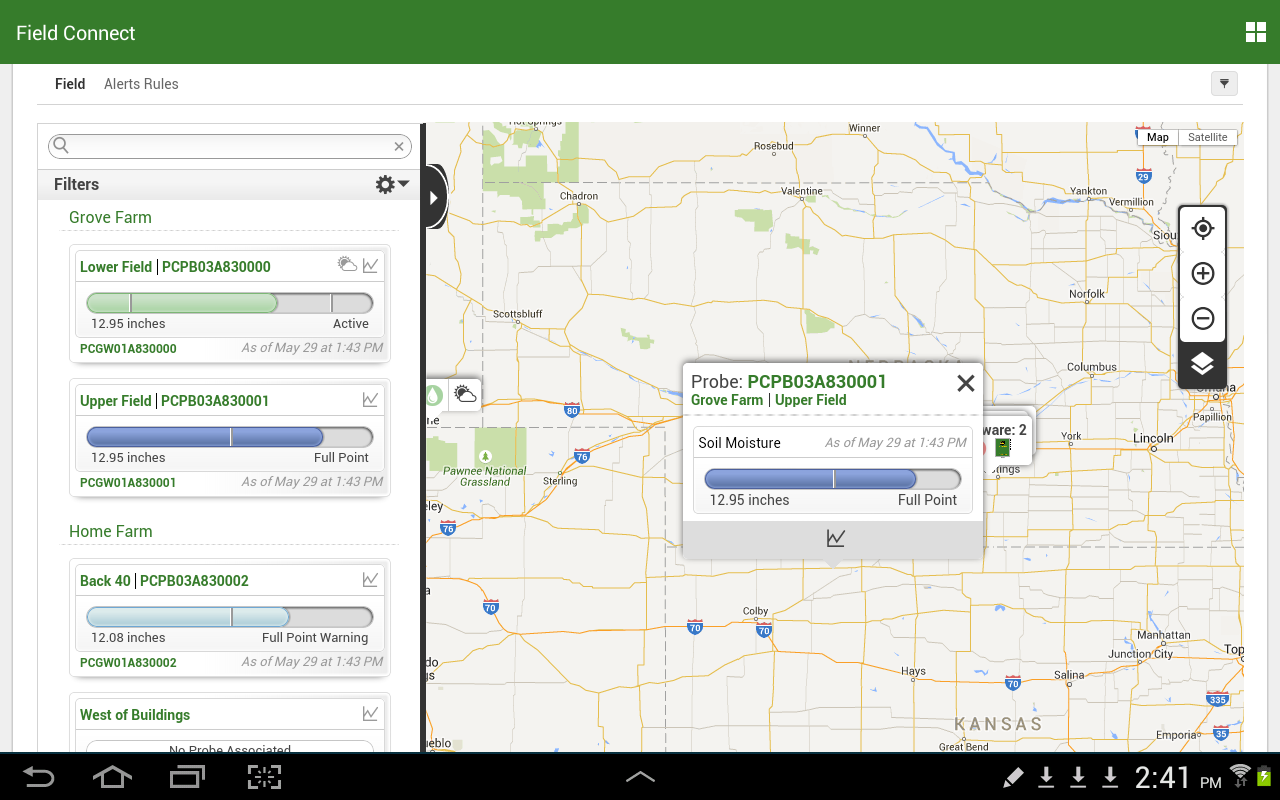Open Filters gear dropdown
The width and height of the screenshot is (1280, 800).
click(x=392, y=184)
